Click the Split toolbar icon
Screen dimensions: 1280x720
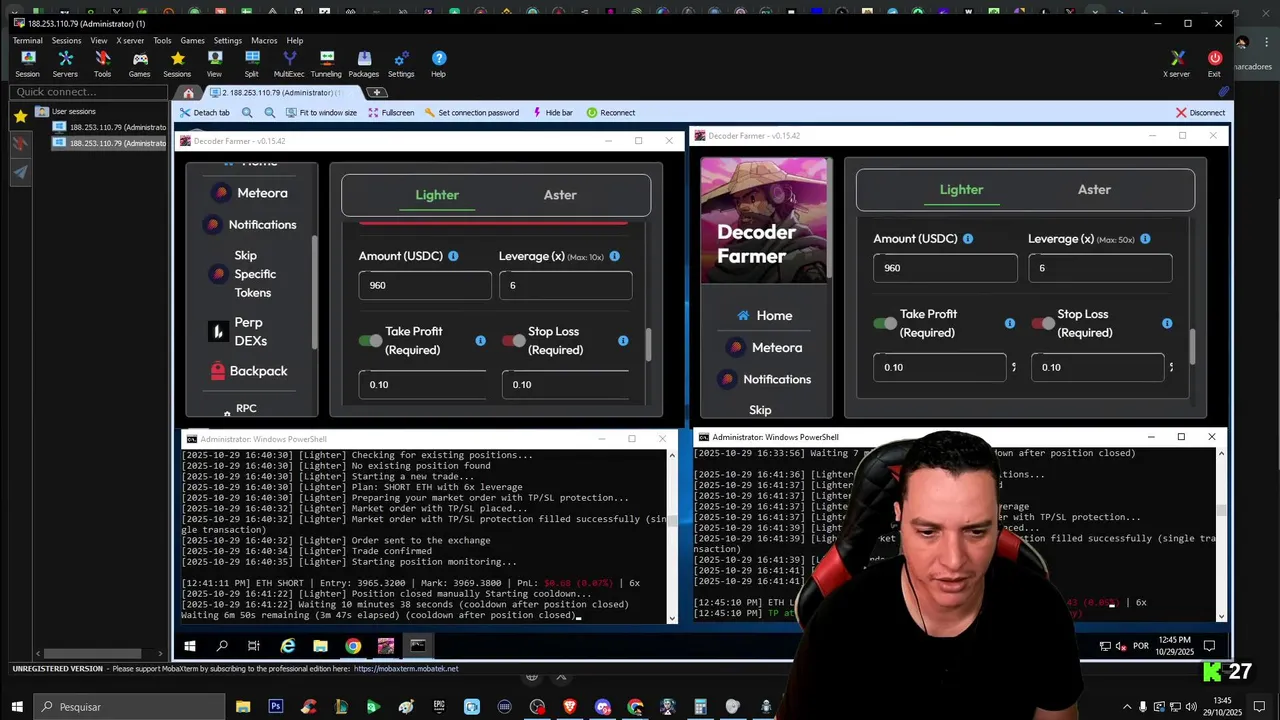point(251,64)
